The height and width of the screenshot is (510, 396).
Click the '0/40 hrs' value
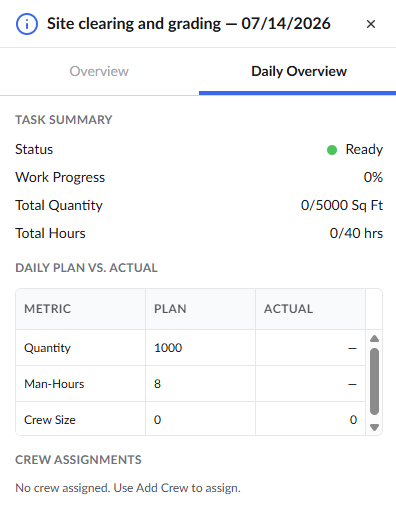[356, 233]
